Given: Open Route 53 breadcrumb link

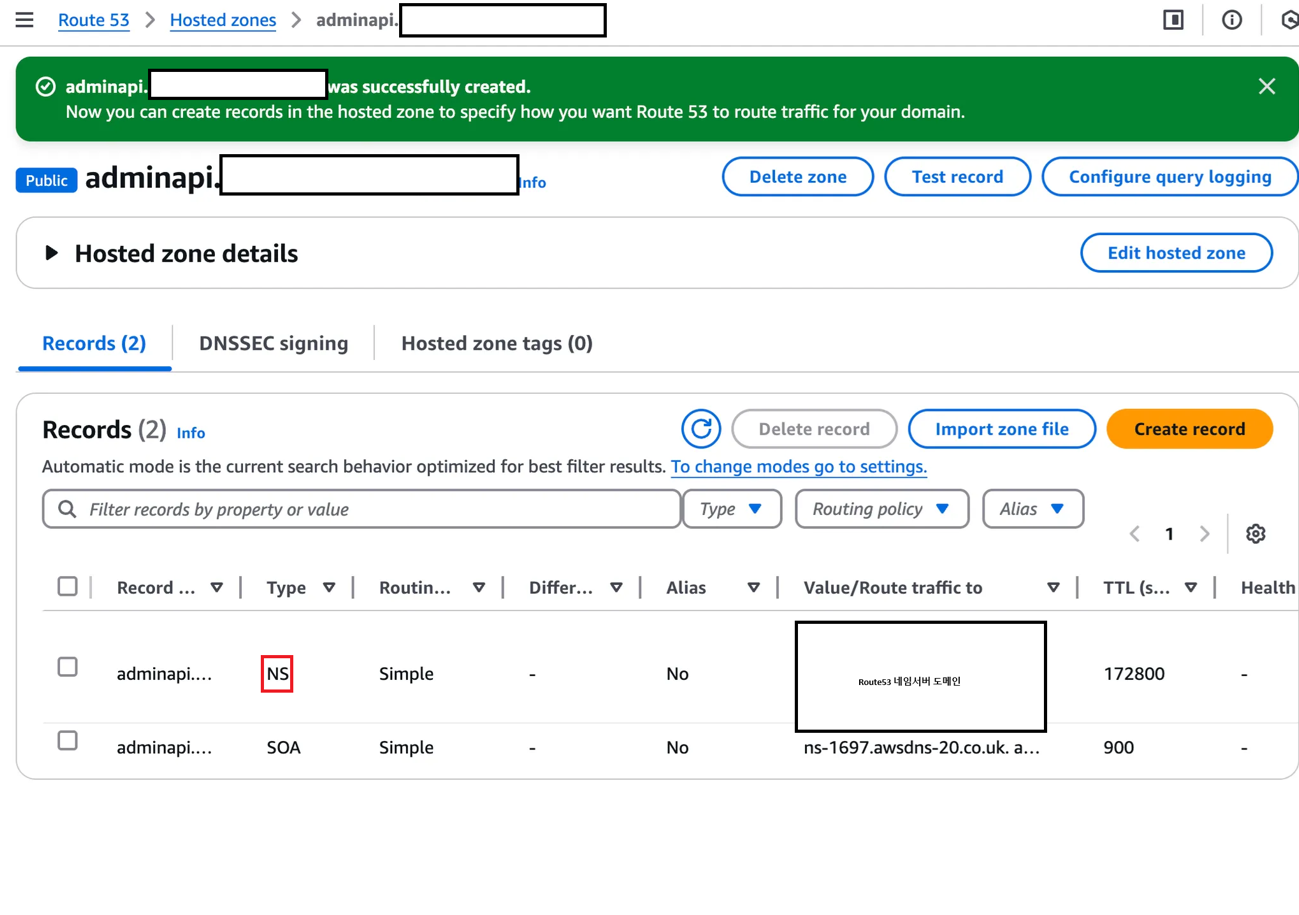Looking at the screenshot, I should click(94, 20).
